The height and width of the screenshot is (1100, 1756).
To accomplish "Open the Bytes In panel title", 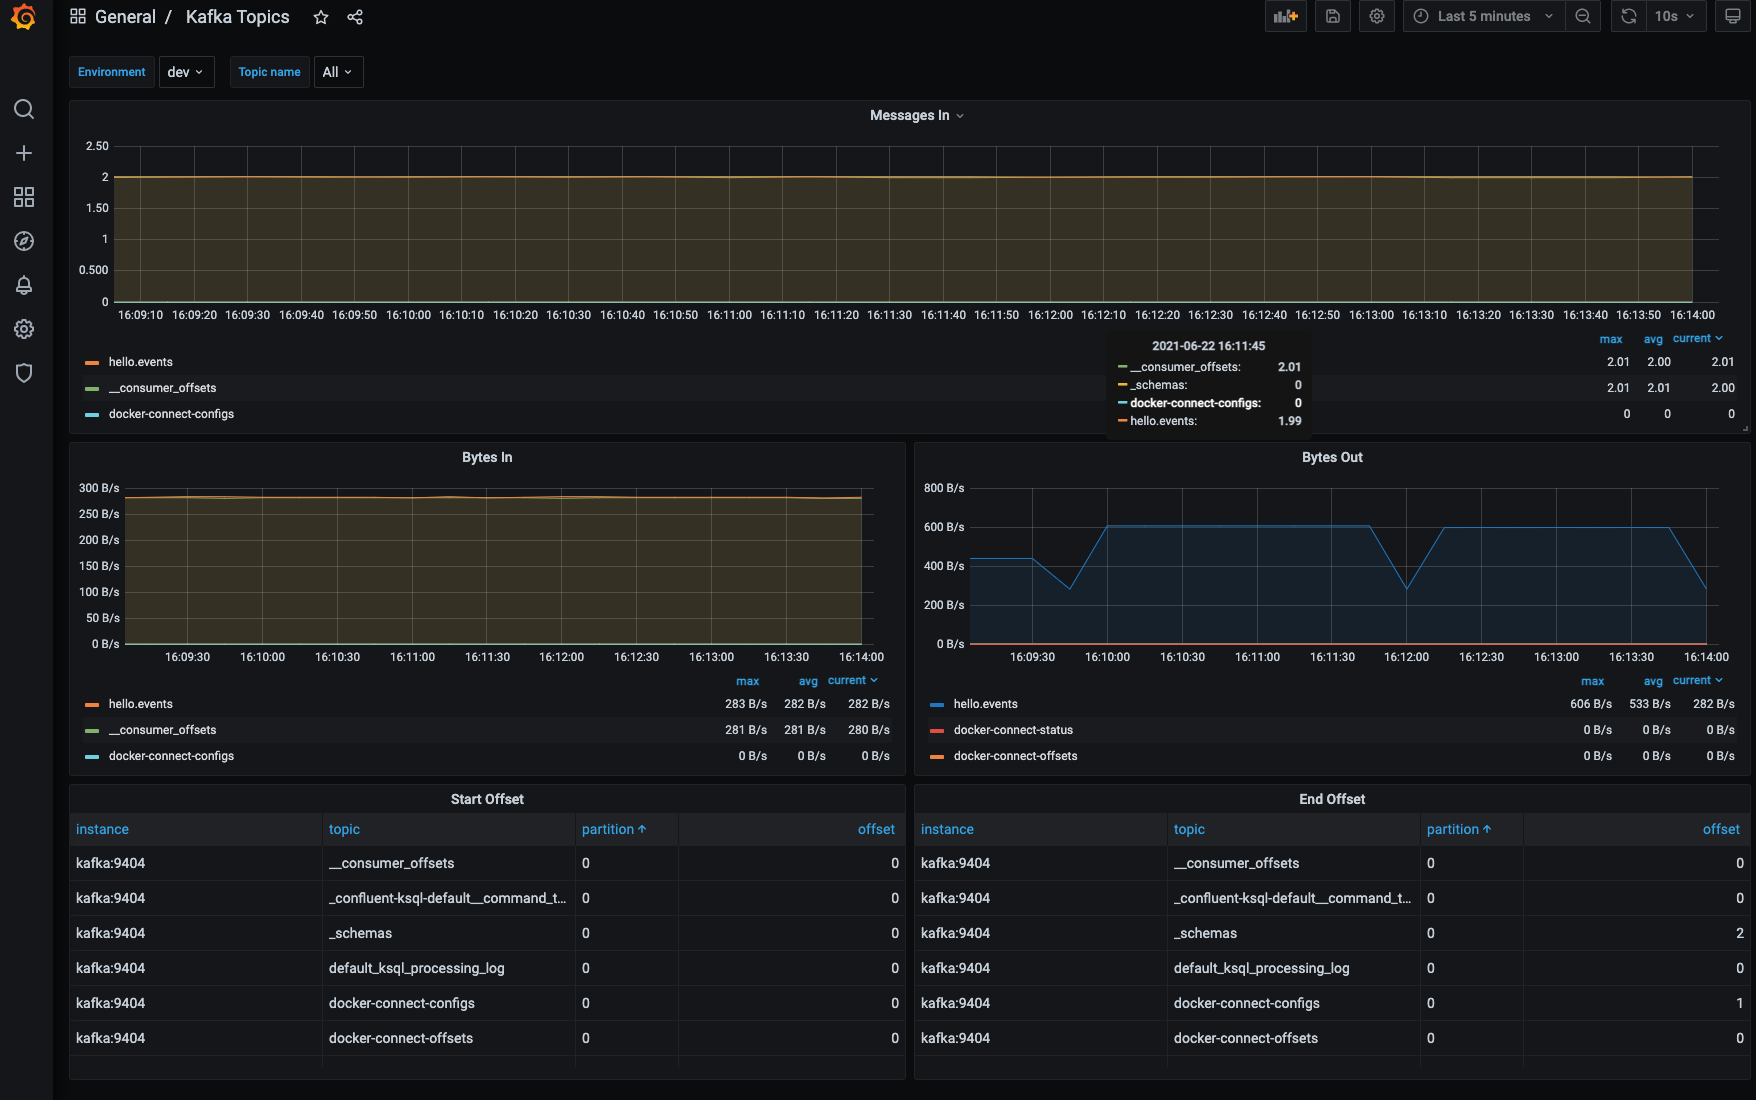I will (487, 457).
